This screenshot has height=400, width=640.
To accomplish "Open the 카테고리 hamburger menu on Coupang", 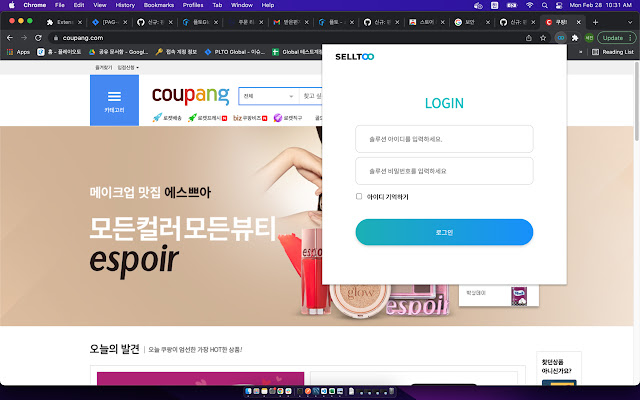I will pos(114,100).
